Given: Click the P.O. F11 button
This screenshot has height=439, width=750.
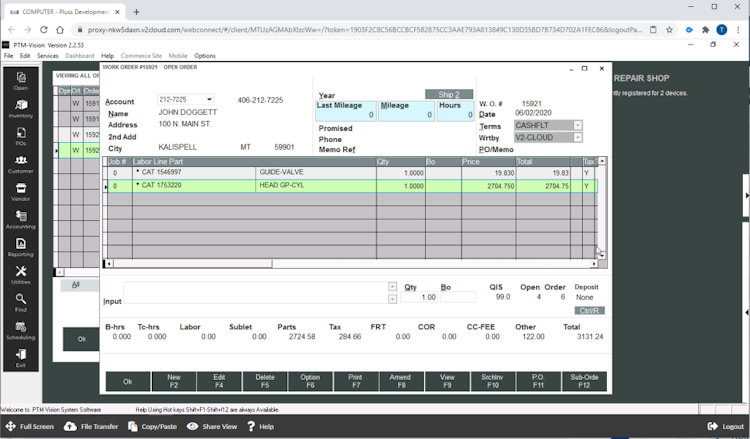Looking at the screenshot, I should pyautogui.click(x=539, y=382).
